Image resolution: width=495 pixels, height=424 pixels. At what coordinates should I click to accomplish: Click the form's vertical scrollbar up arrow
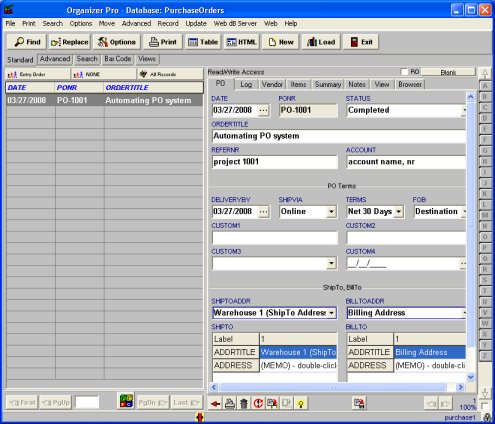click(470, 97)
